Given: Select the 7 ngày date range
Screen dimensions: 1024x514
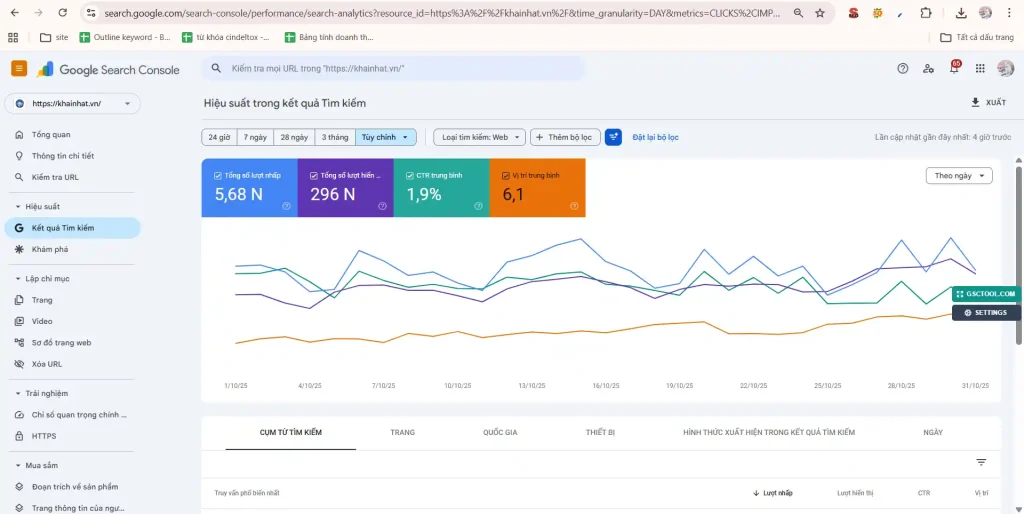Looking at the screenshot, I should pyautogui.click(x=255, y=137).
